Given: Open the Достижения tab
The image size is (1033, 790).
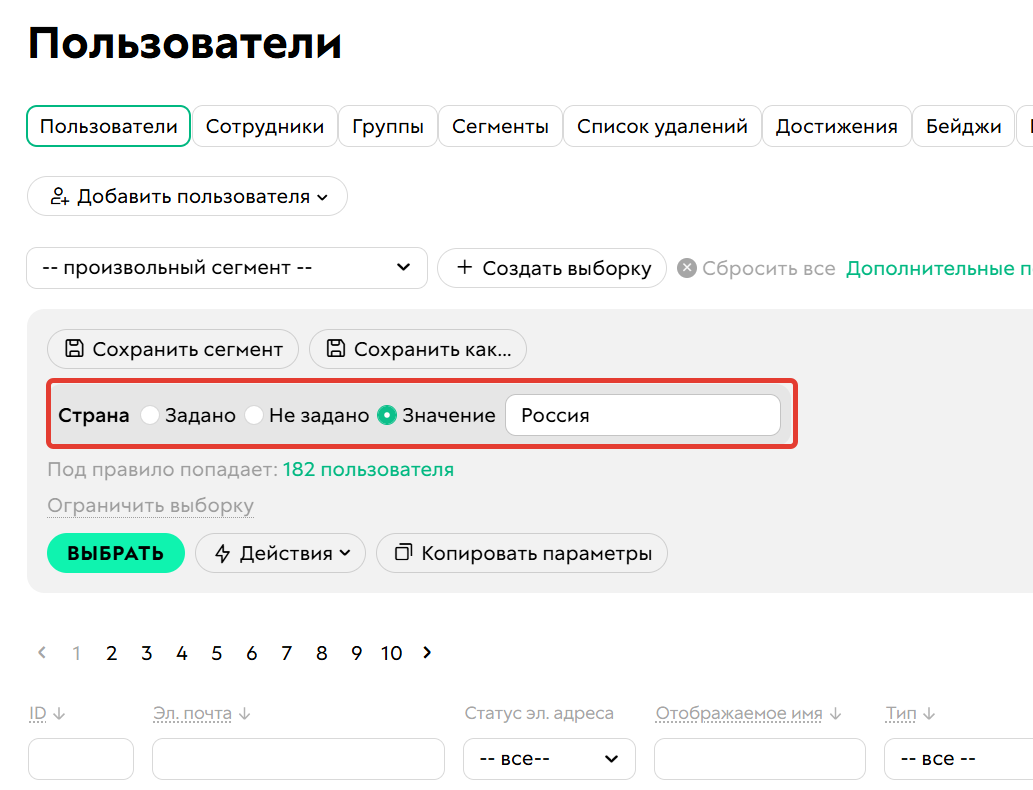Looking at the screenshot, I should (x=836, y=126).
